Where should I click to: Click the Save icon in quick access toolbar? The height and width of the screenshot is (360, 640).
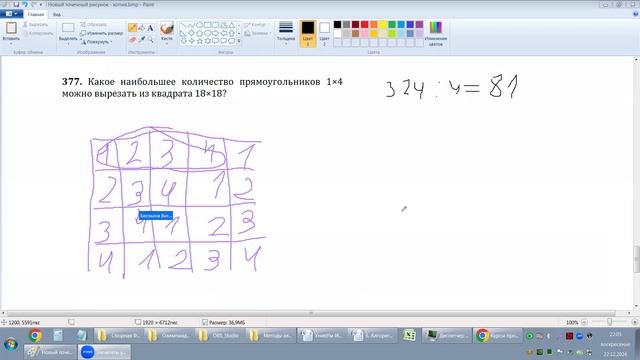pos(16,4)
